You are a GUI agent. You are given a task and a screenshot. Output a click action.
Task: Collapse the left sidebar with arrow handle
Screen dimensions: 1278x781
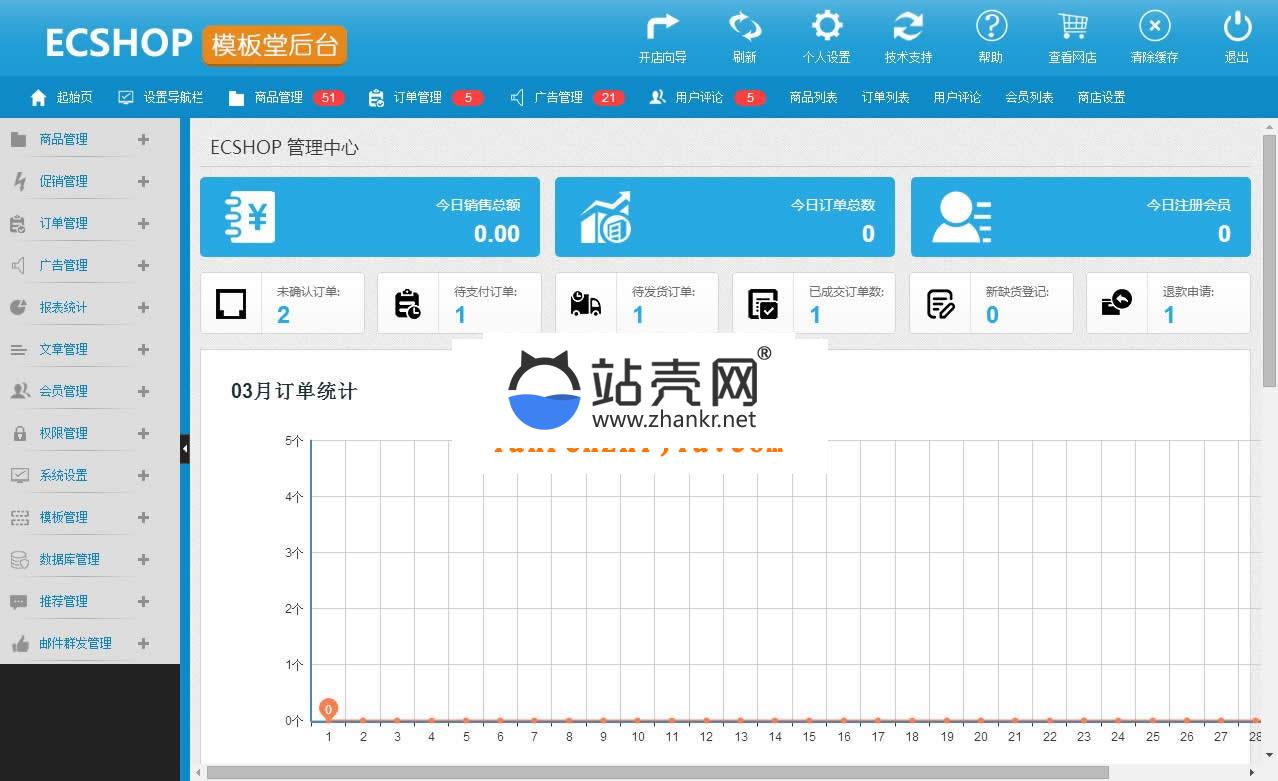tap(185, 450)
